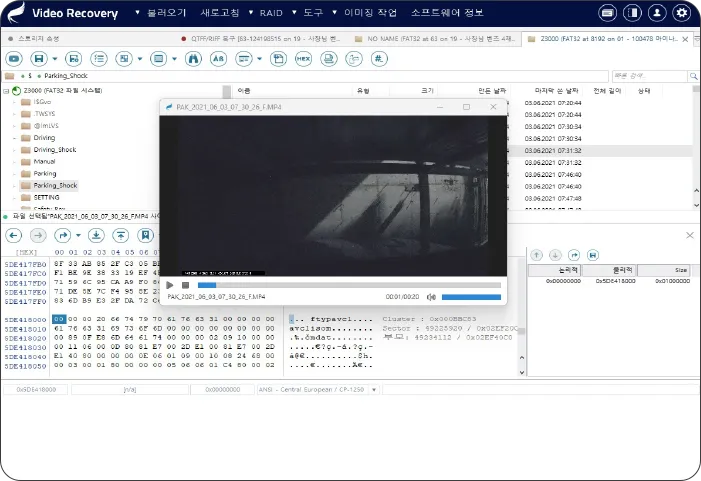Click the bookmark icon in hex toolbar

[x=146, y=235]
